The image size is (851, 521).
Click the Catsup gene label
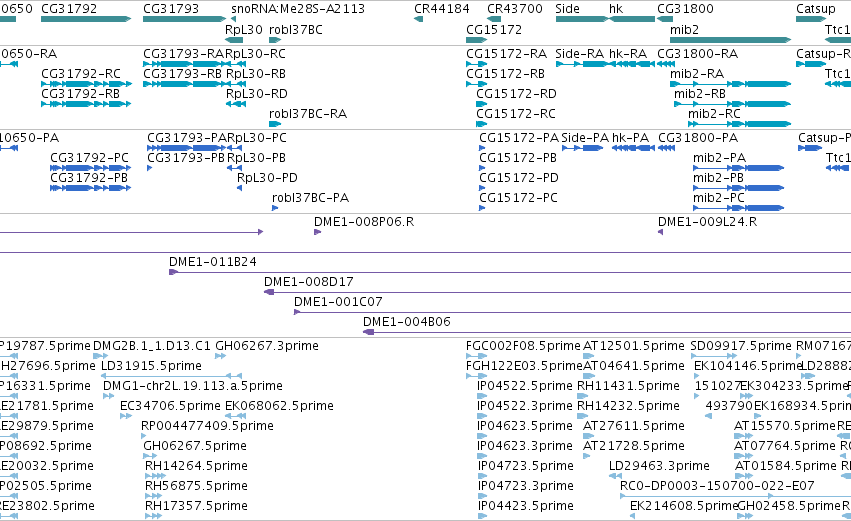816,9
